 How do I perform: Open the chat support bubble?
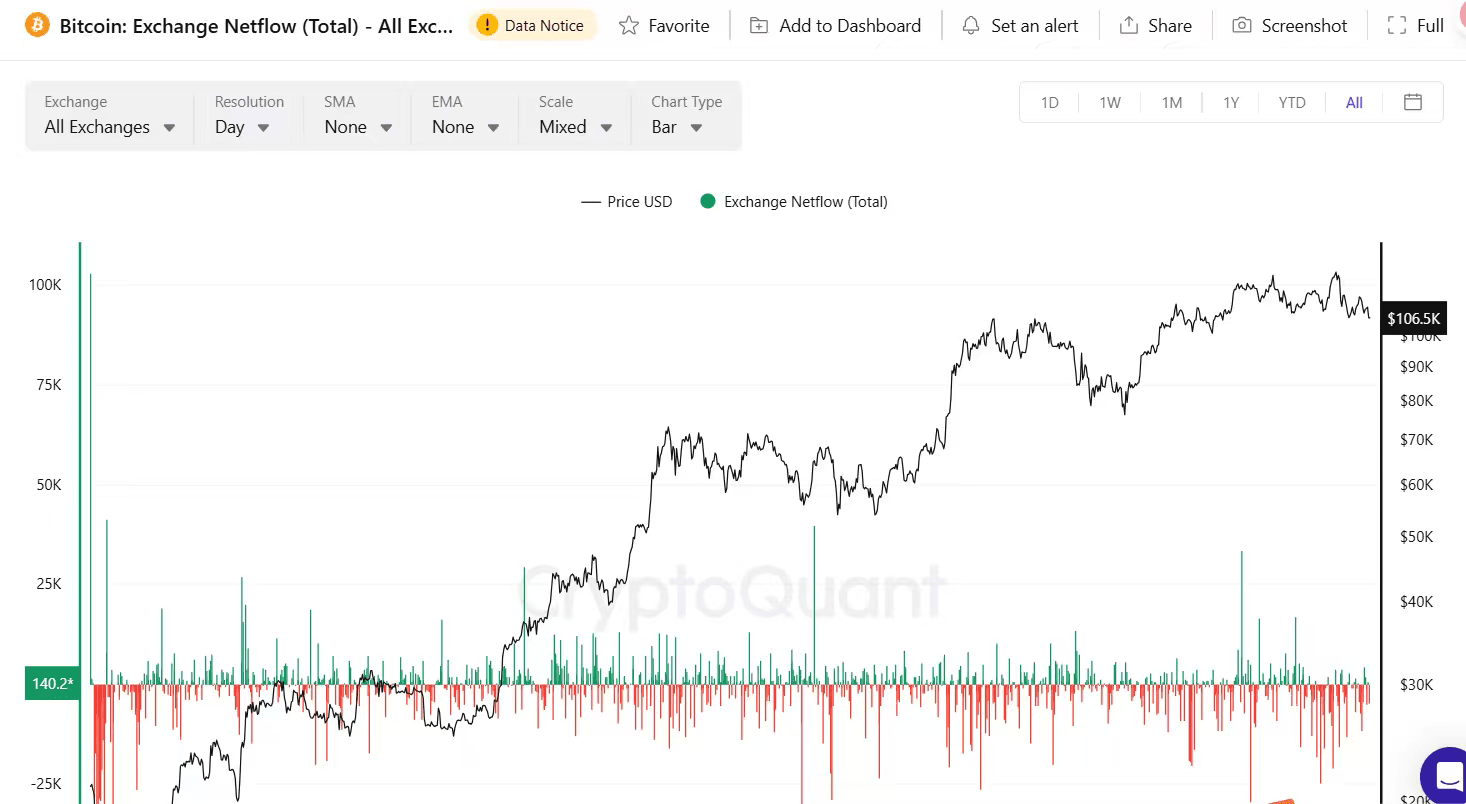[x=1446, y=775]
